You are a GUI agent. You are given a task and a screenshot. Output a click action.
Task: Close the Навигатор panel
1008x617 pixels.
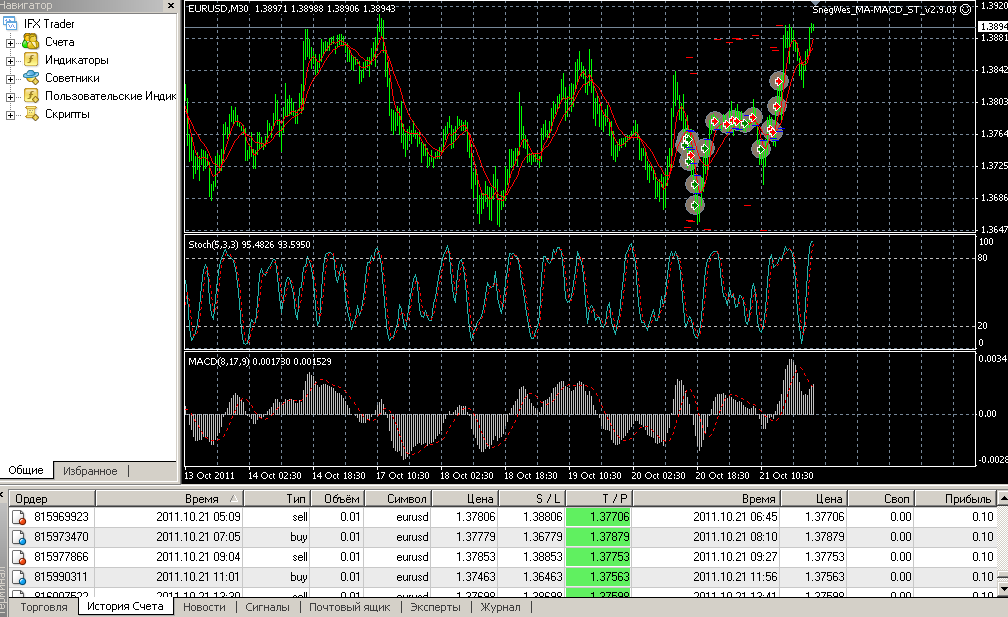pyautogui.click(x=170, y=6)
